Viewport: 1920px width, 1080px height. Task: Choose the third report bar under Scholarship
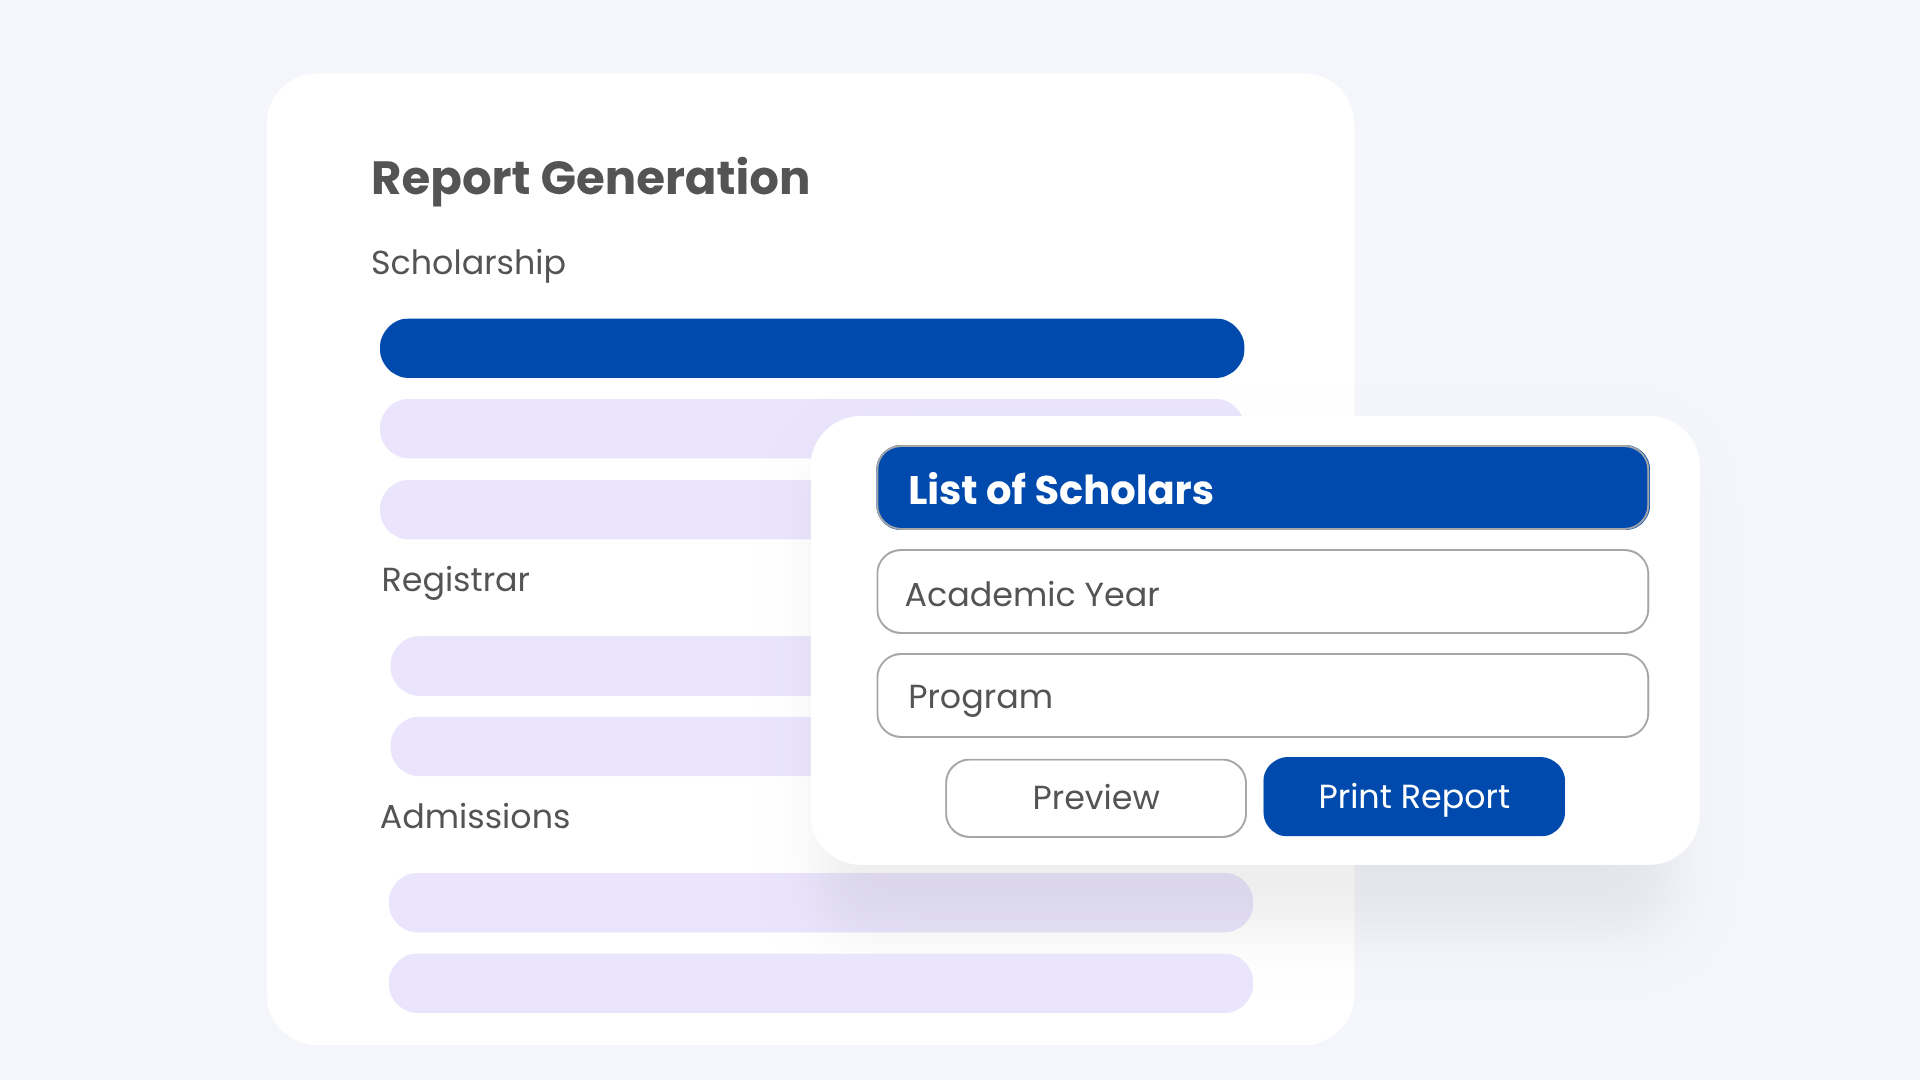pyautogui.click(x=595, y=510)
